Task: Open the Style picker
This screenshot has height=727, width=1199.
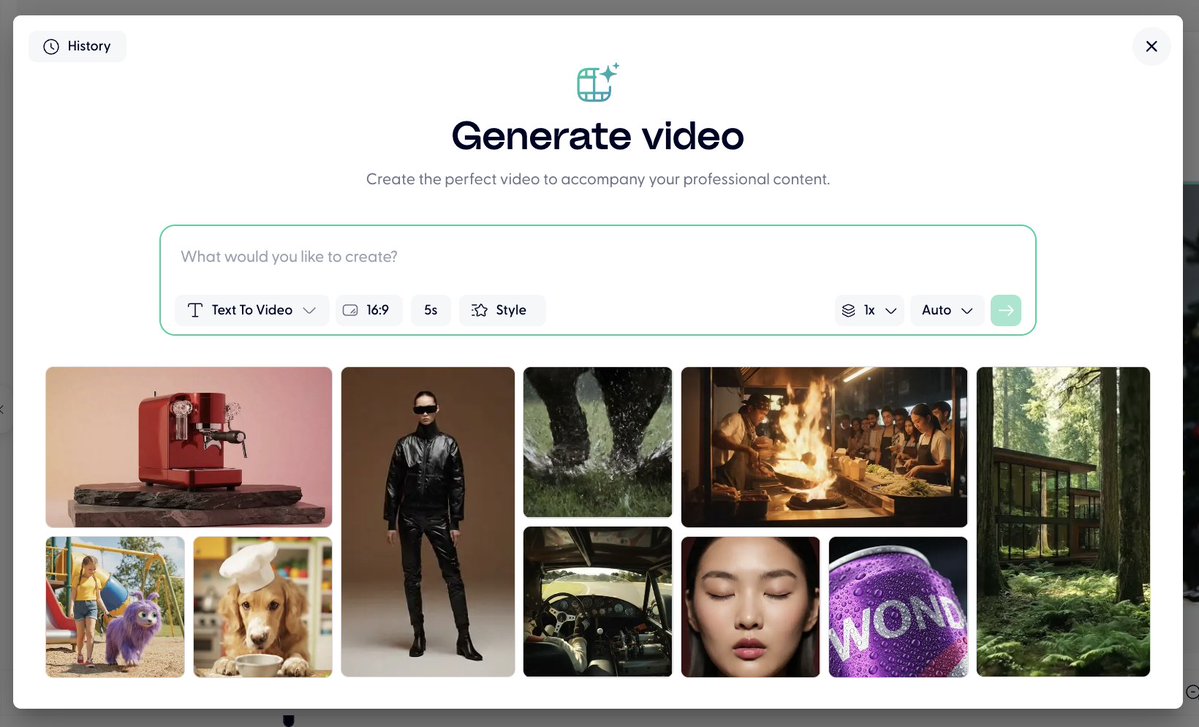Action: pos(501,310)
